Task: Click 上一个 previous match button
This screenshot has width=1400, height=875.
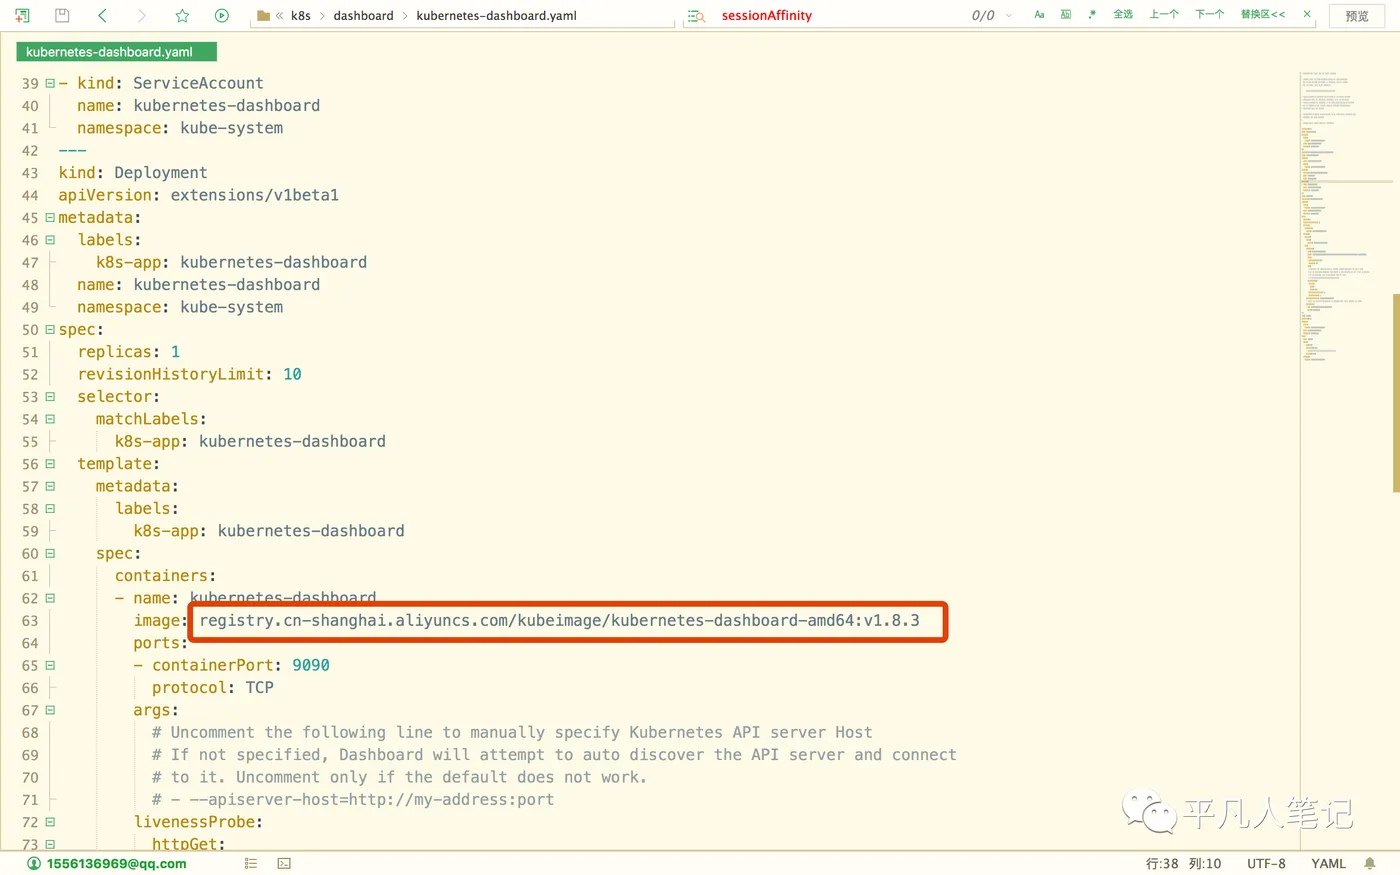Action: pos(1164,15)
